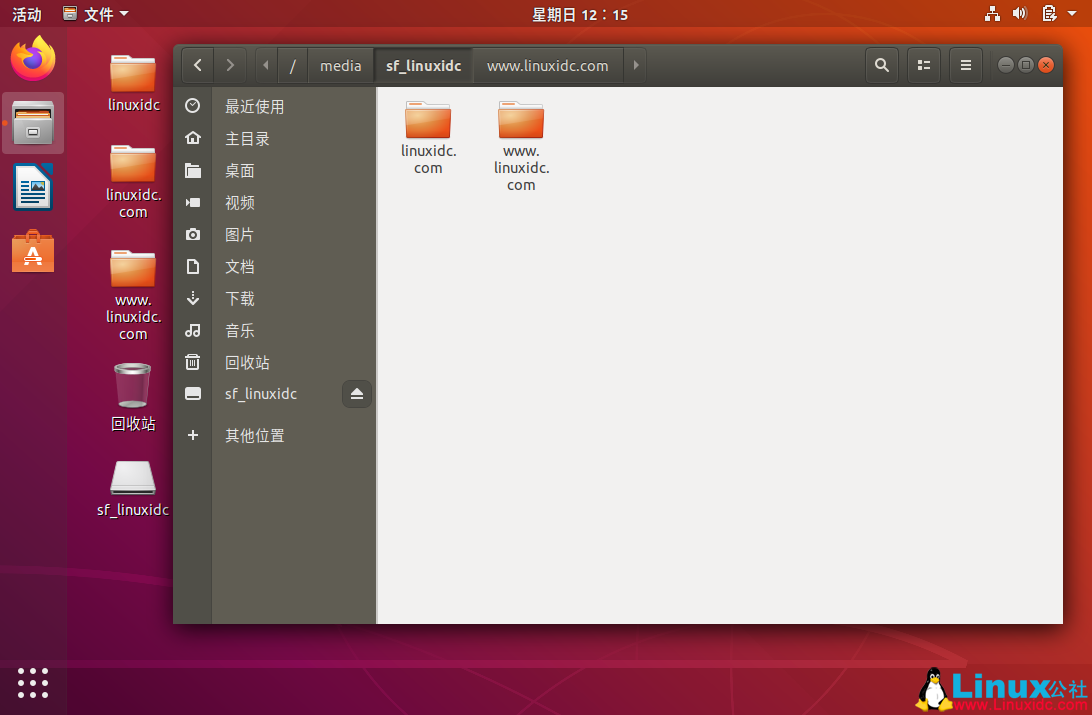Toggle the 视频 (Videos) sidebar location
This screenshot has width=1092, height=715.
tap(239, 202)
